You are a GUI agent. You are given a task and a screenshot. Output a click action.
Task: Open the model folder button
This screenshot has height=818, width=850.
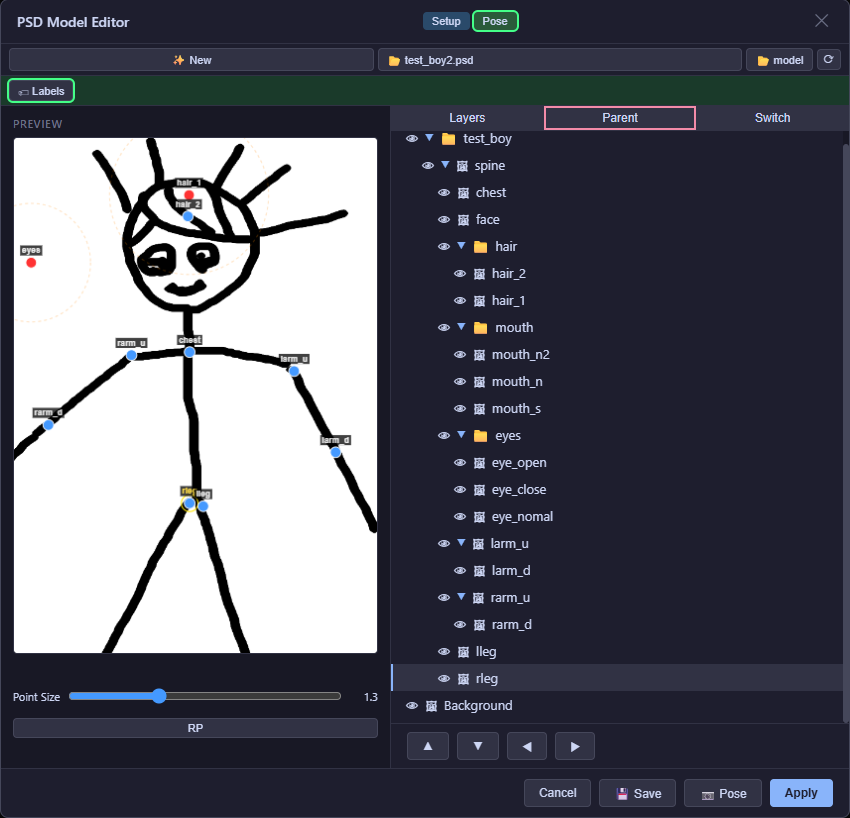[x=780, y=60]
